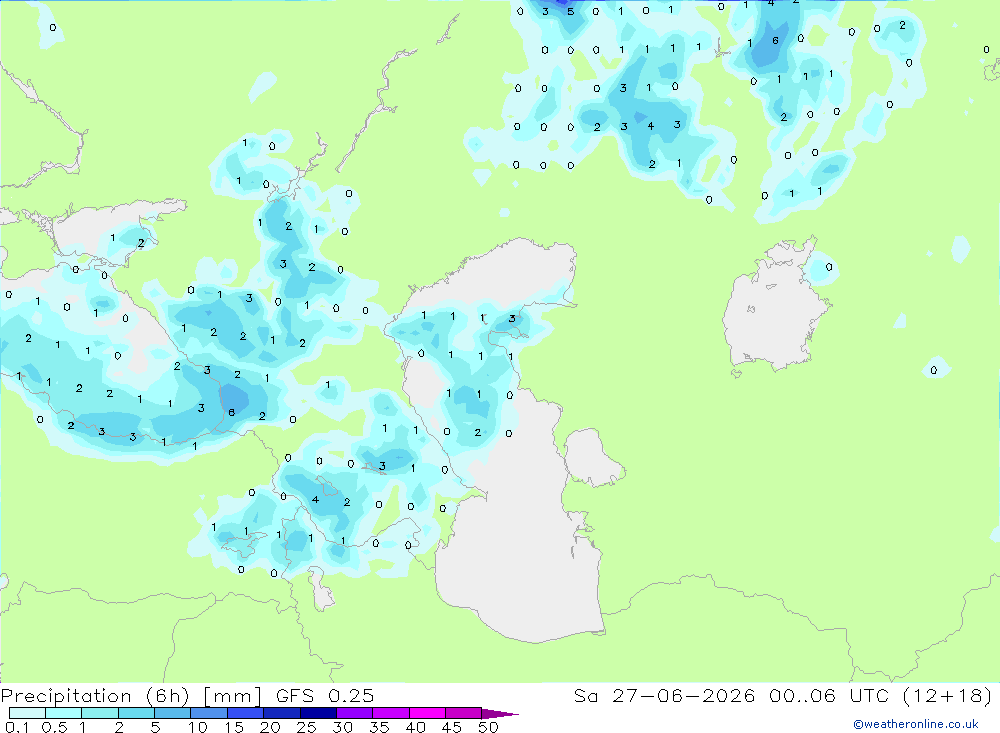Select the 40–45 mm magenta legend swatch

coord(427,713)
